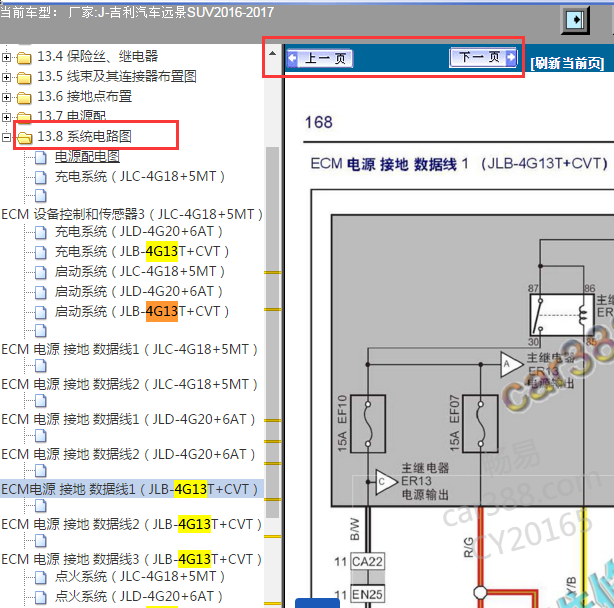
Task: Click the 15A EF07 fuse symbol
Action: pyautogui.click(x=480, y=424)
